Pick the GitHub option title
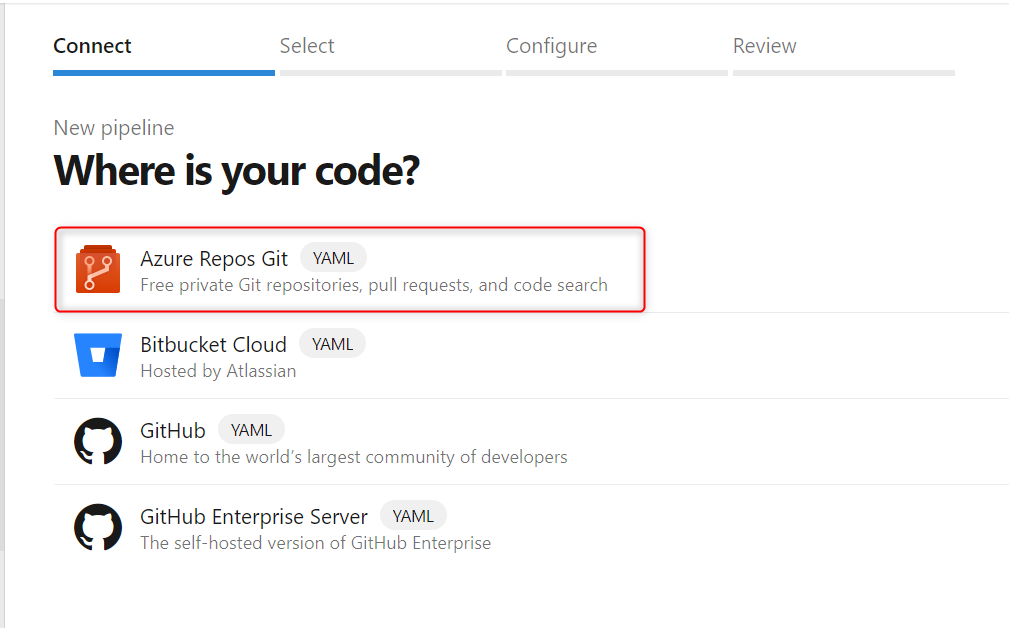Image resolution: width=1009 pixels, height=628 pixels. (173, 430)
